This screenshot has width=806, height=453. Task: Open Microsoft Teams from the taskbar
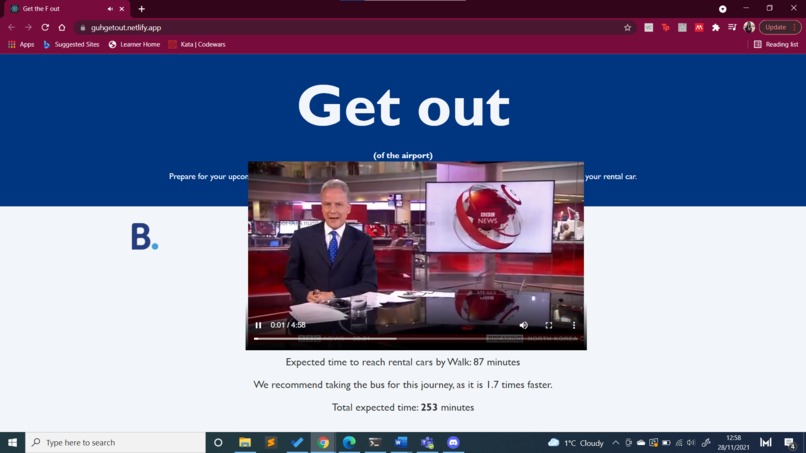[x=427, y=442]
